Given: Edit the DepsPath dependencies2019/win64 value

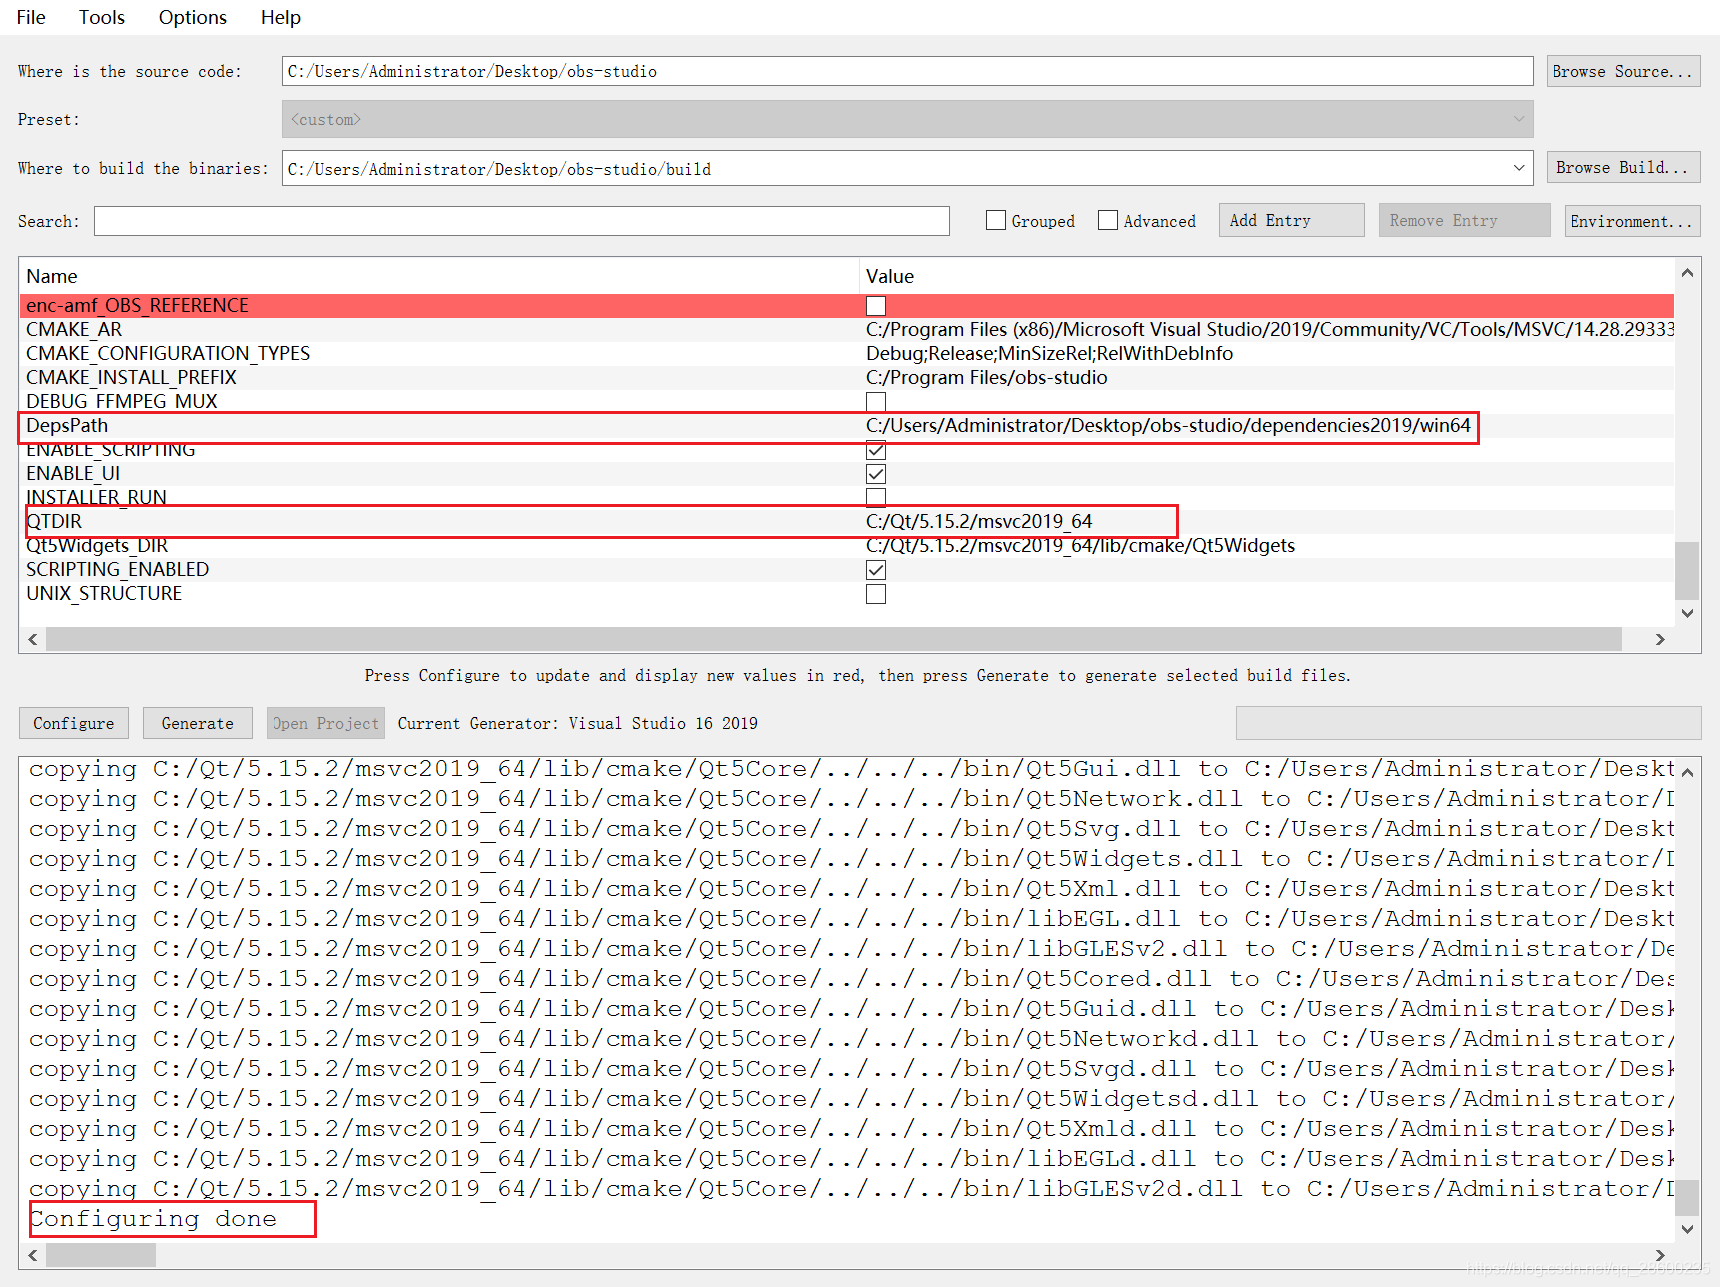Looking at the screenshot, I should (1168, 426).
